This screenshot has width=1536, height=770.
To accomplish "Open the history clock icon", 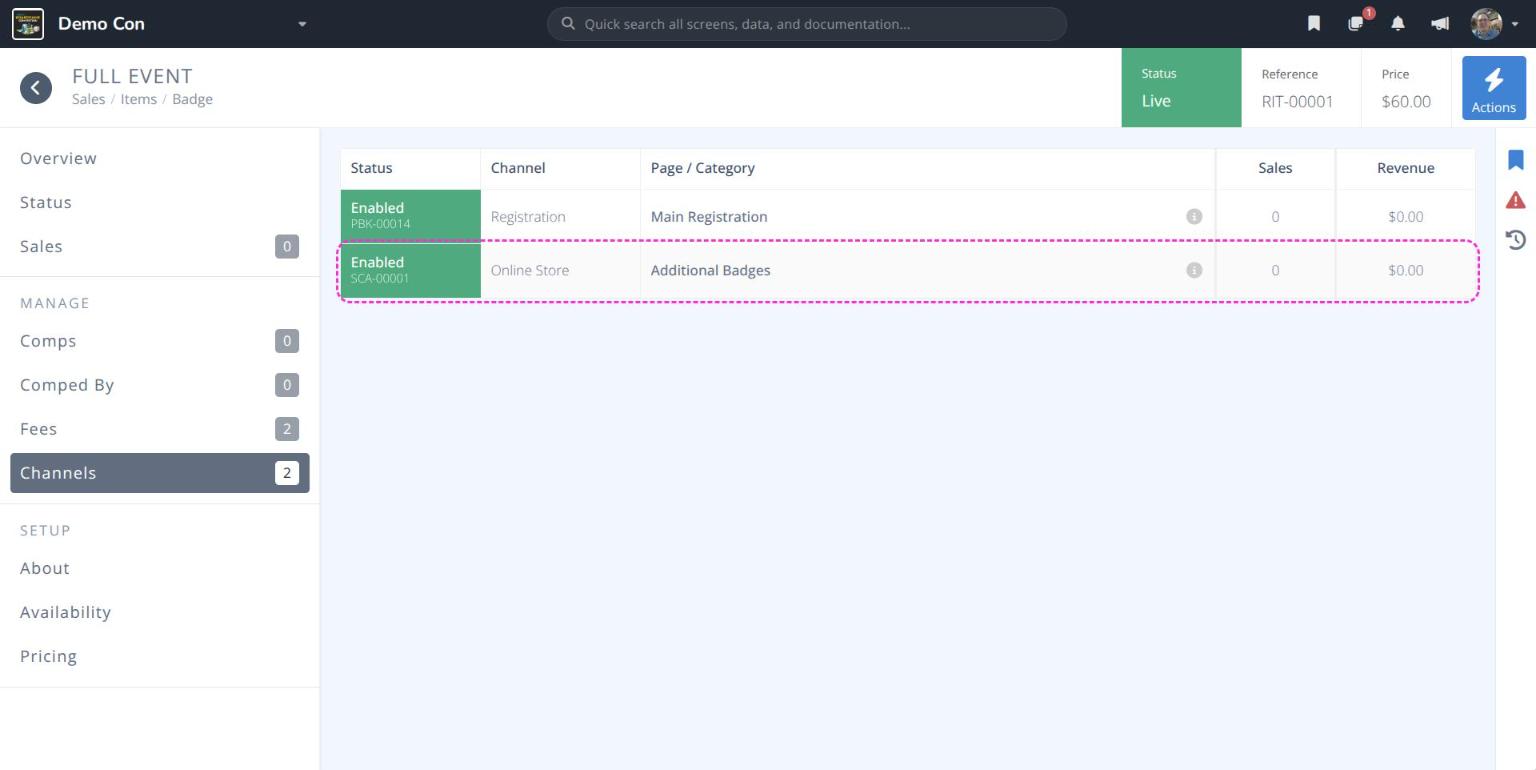I will pyautogui.click(x=1516, y=240).
